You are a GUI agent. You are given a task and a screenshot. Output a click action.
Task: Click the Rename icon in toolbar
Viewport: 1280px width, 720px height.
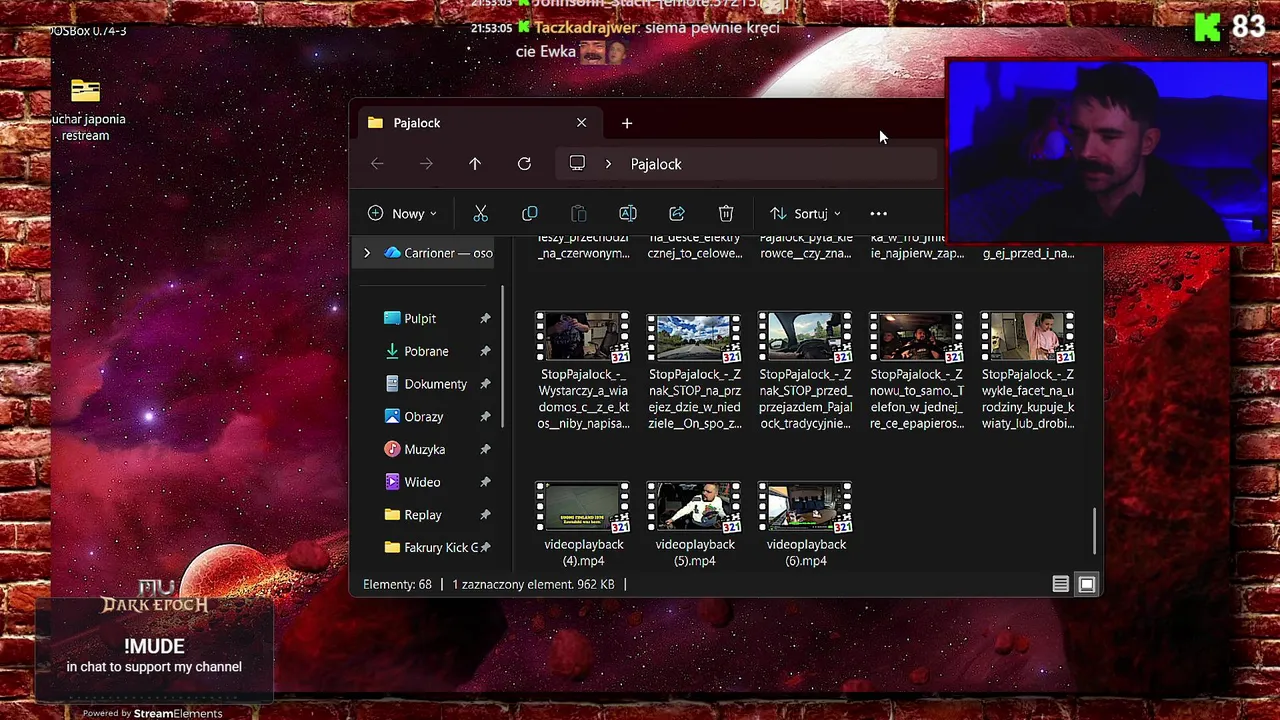(x=628, y=213)
